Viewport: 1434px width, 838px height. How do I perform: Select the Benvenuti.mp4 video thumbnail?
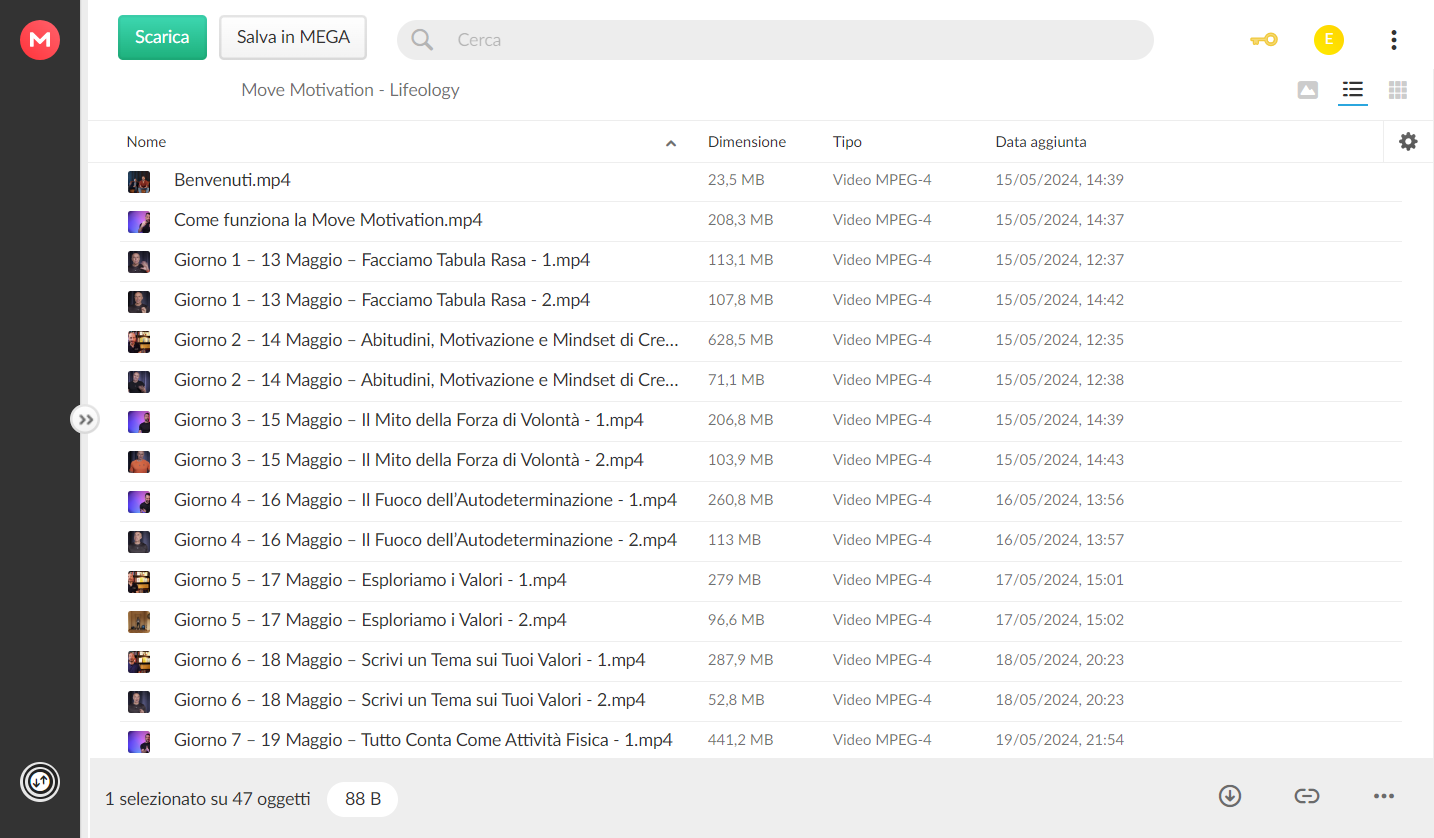[x=139, y=181]
